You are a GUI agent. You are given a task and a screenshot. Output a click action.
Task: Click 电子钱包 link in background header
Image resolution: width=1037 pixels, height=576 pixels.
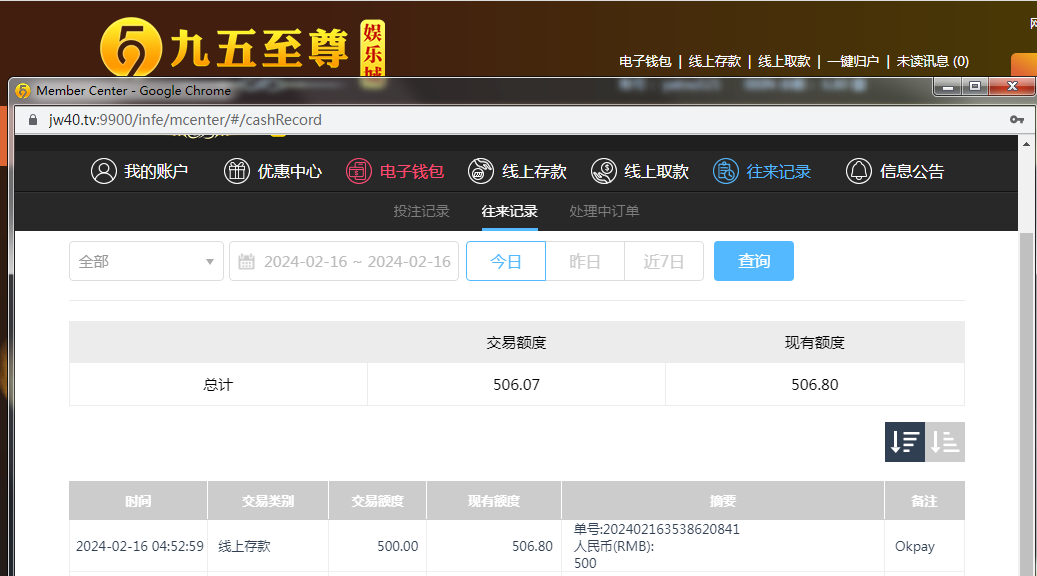645,62
